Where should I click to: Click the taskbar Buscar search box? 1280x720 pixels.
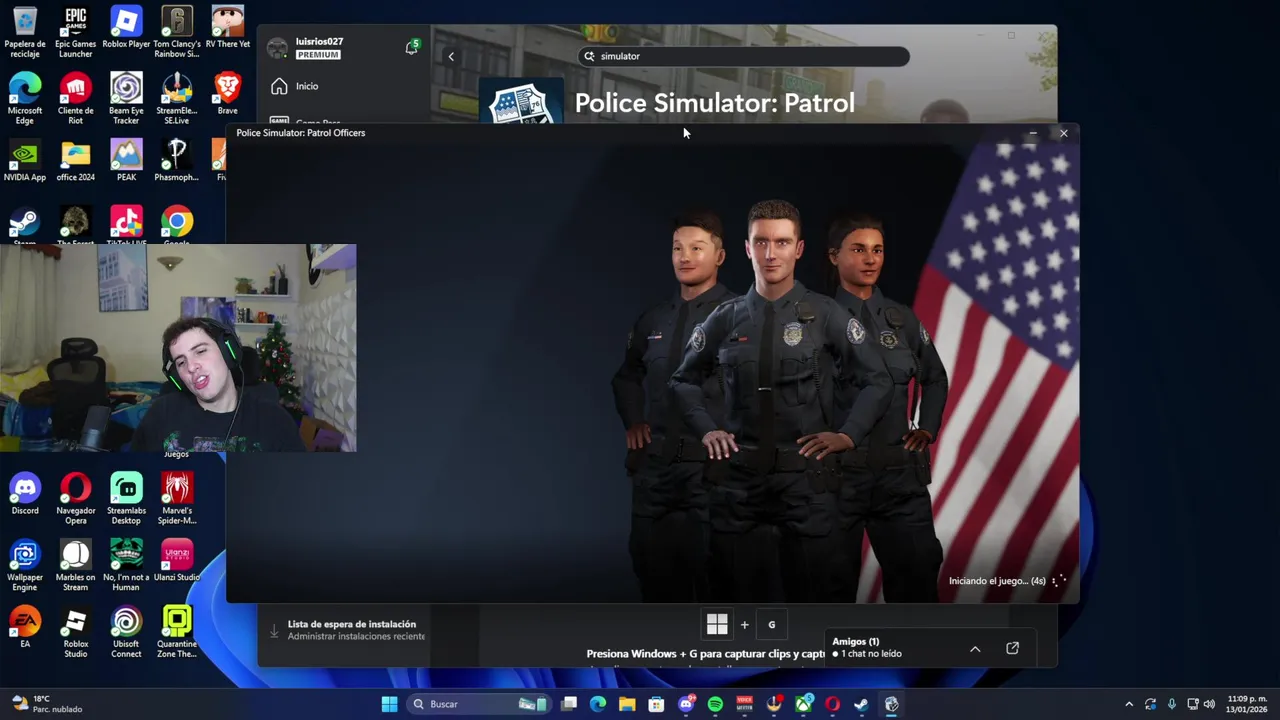click(x=478, y=704)
